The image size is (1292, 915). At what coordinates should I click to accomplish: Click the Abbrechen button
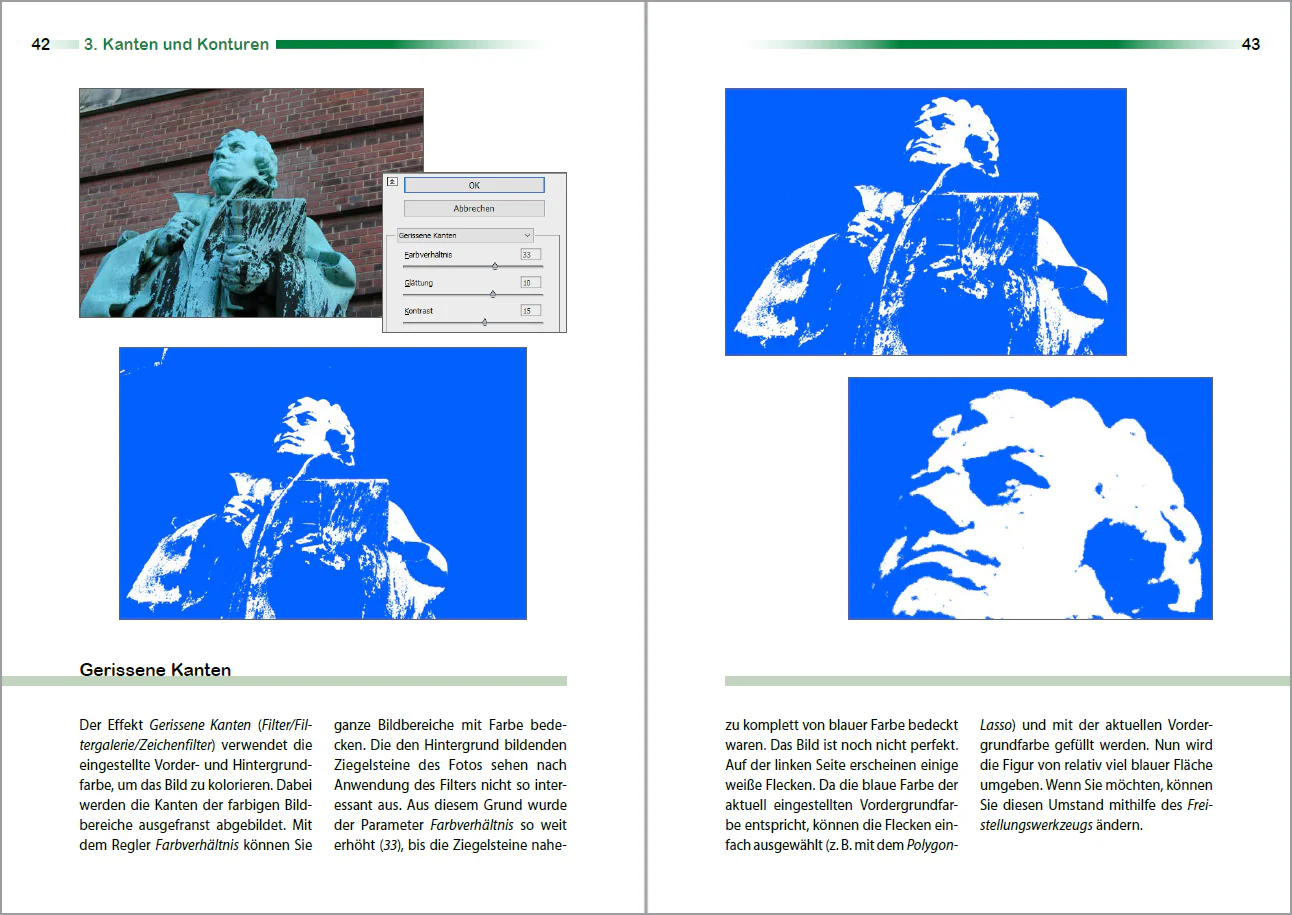474,208
